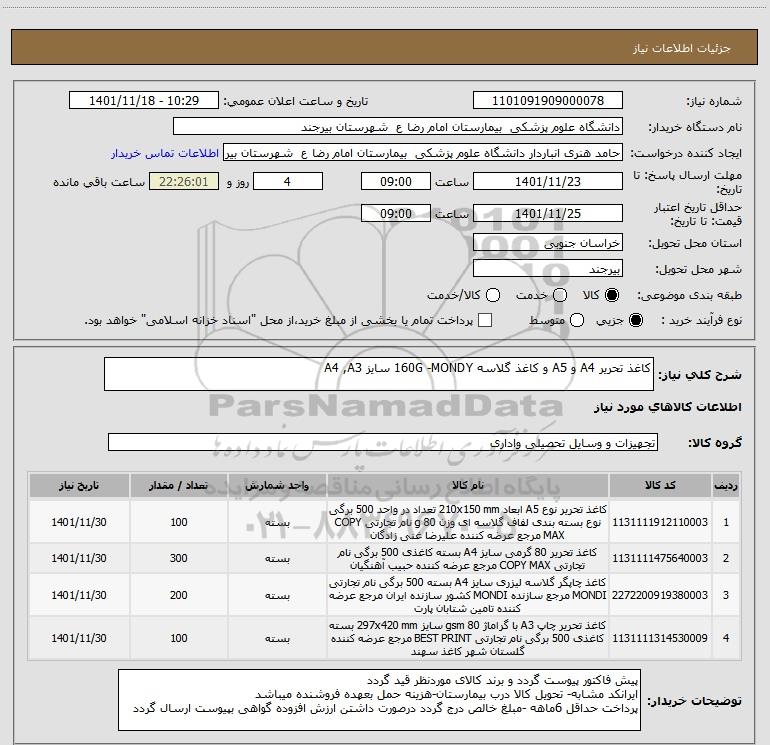Click the واحد شمارش column header
This screenshot has height=745, width=770.
click(x=277, y=486)
